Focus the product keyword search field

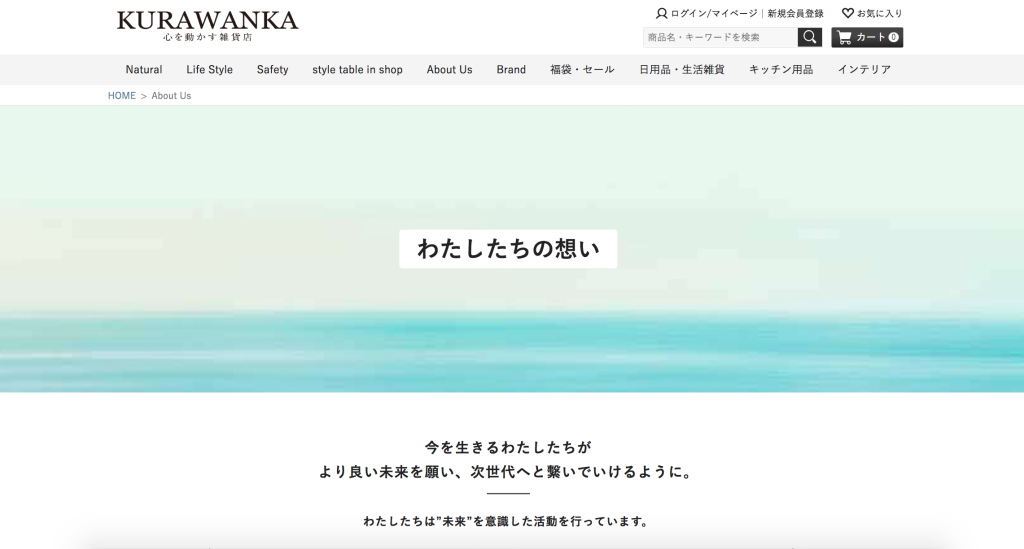(x=720, y=37)
